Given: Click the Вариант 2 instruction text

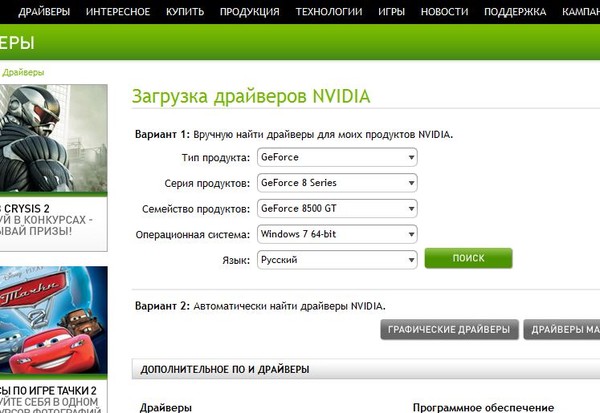Looking at the screenshot, I should (260, 306).
